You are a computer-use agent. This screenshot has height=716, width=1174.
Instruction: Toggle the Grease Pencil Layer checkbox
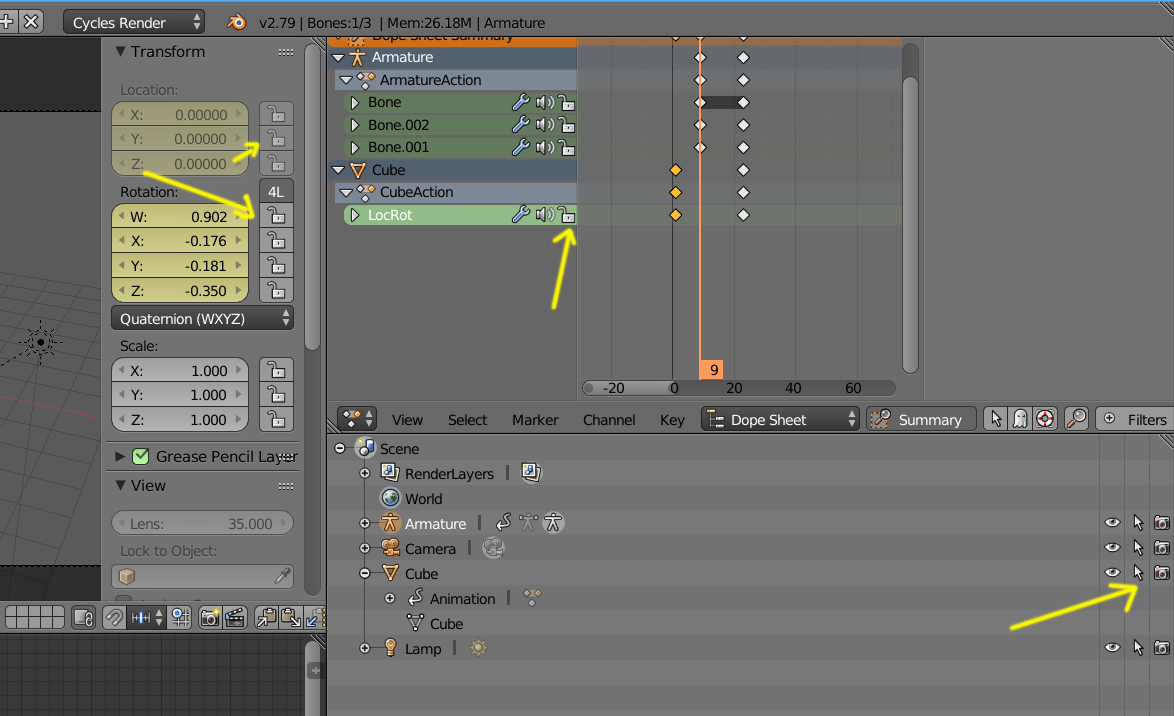[140, 456]
